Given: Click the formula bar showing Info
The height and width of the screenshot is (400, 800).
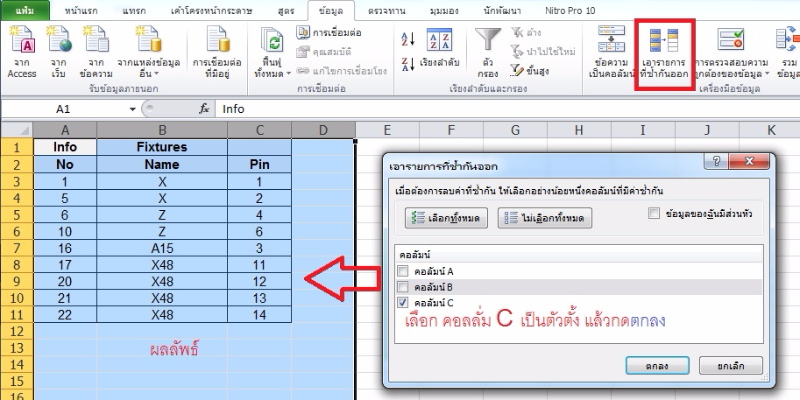Looking at the screenshot, I should coord(508,109).
